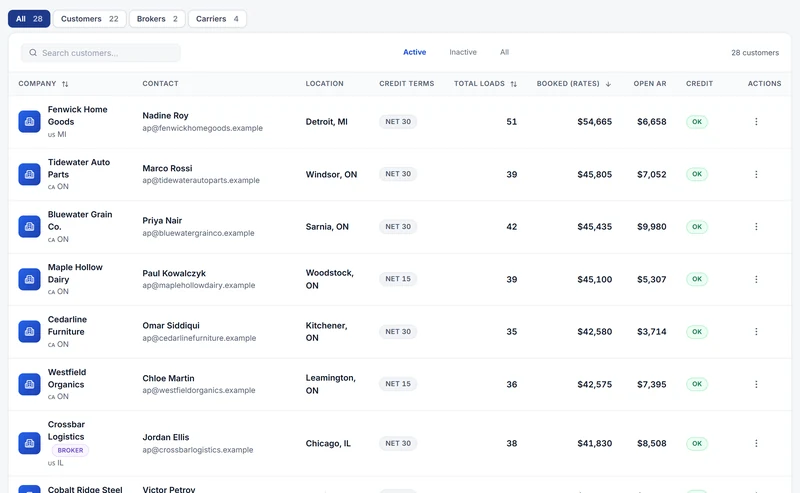The width and height of the screenshot is (800, 493).
Task: Select the Active status filter
Action: 414,52
